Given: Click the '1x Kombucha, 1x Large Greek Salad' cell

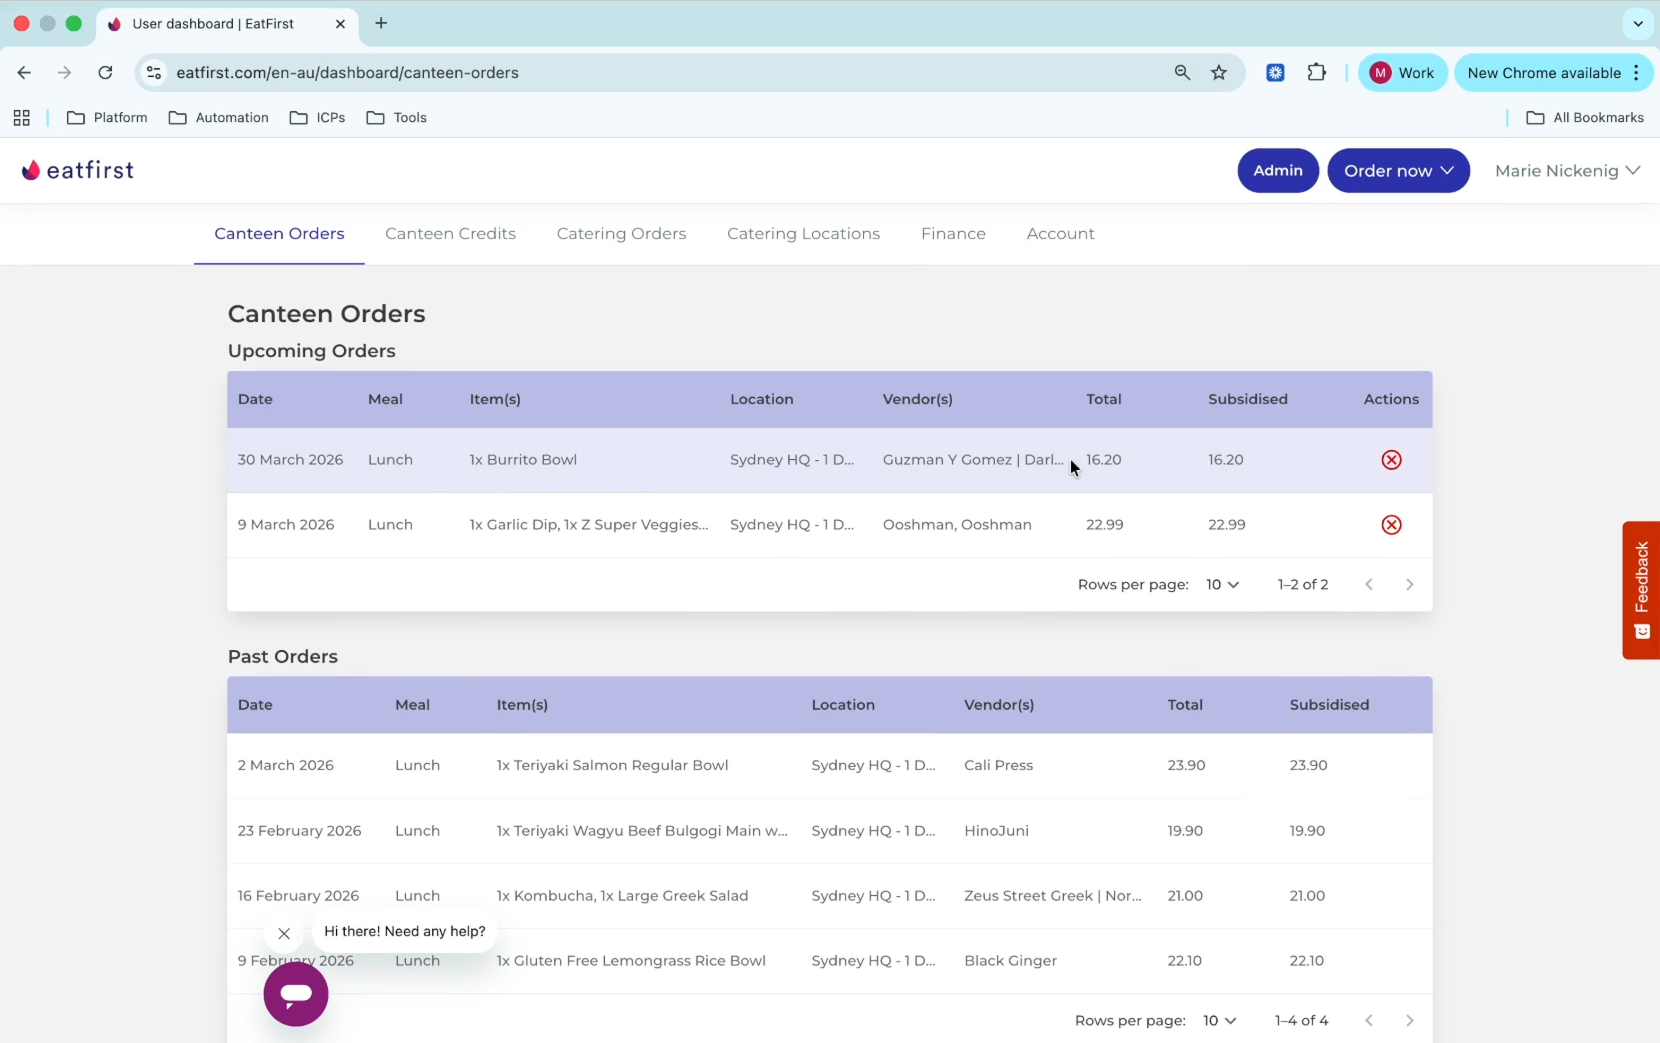Looking at the screenshot, I should click(622, 896).
